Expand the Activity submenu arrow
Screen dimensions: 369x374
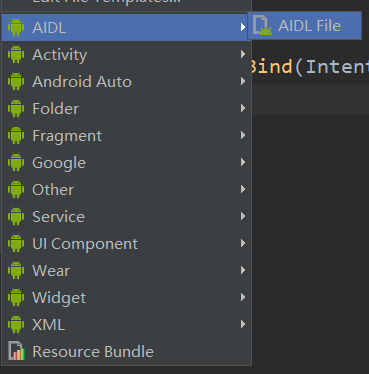(x=243, y=54)
